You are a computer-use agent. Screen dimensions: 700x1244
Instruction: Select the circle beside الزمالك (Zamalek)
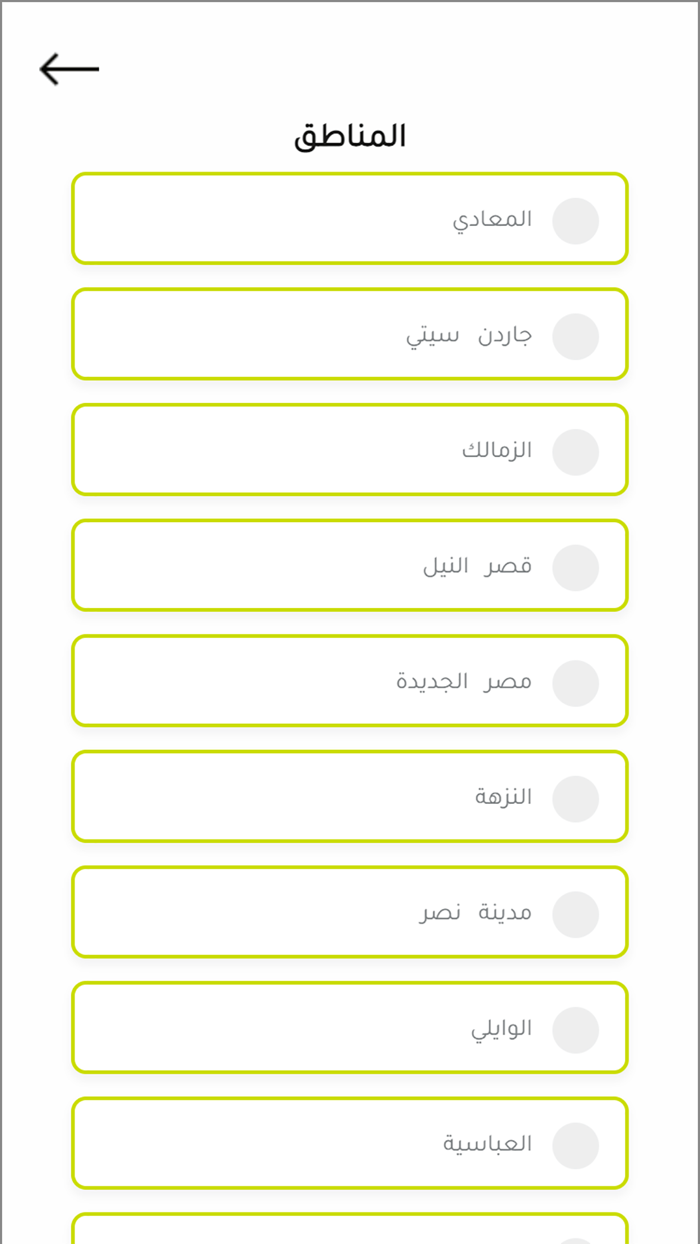pos(577,450)
